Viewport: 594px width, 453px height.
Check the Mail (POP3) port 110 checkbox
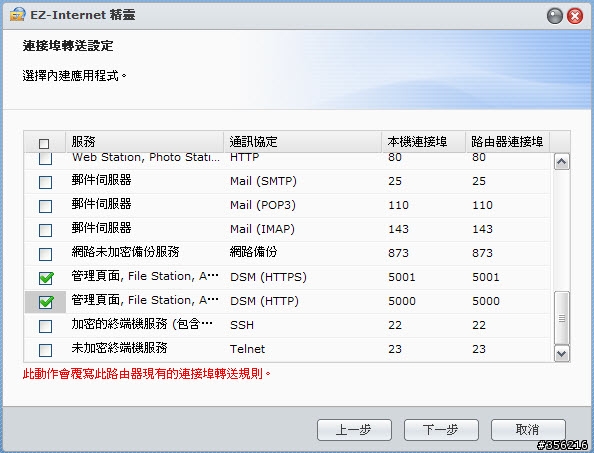[x=45, y=206]
